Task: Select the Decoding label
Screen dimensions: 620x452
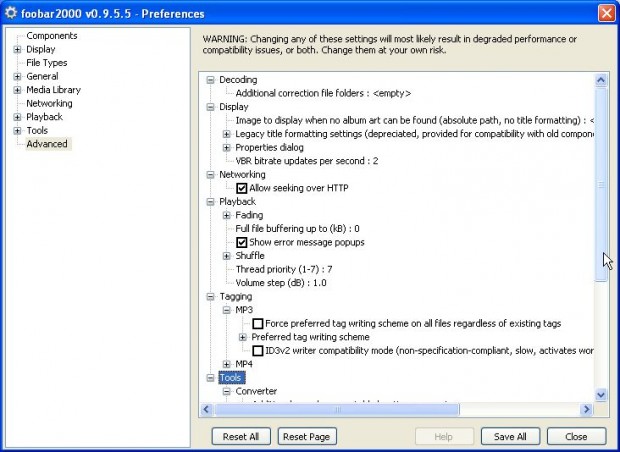Action: 238,80
